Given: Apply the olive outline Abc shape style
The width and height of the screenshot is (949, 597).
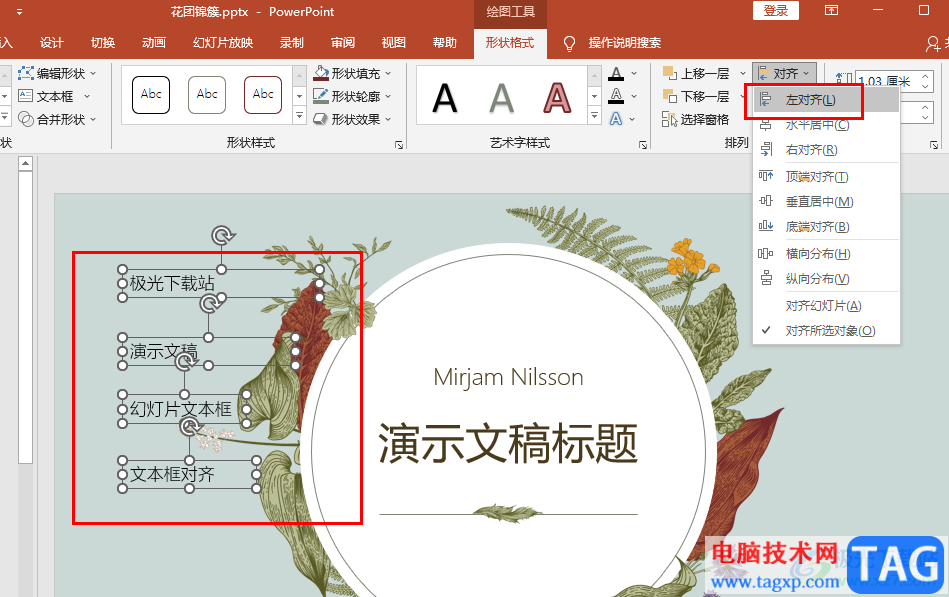Looking at the screenshot, I should pos(207,94).
